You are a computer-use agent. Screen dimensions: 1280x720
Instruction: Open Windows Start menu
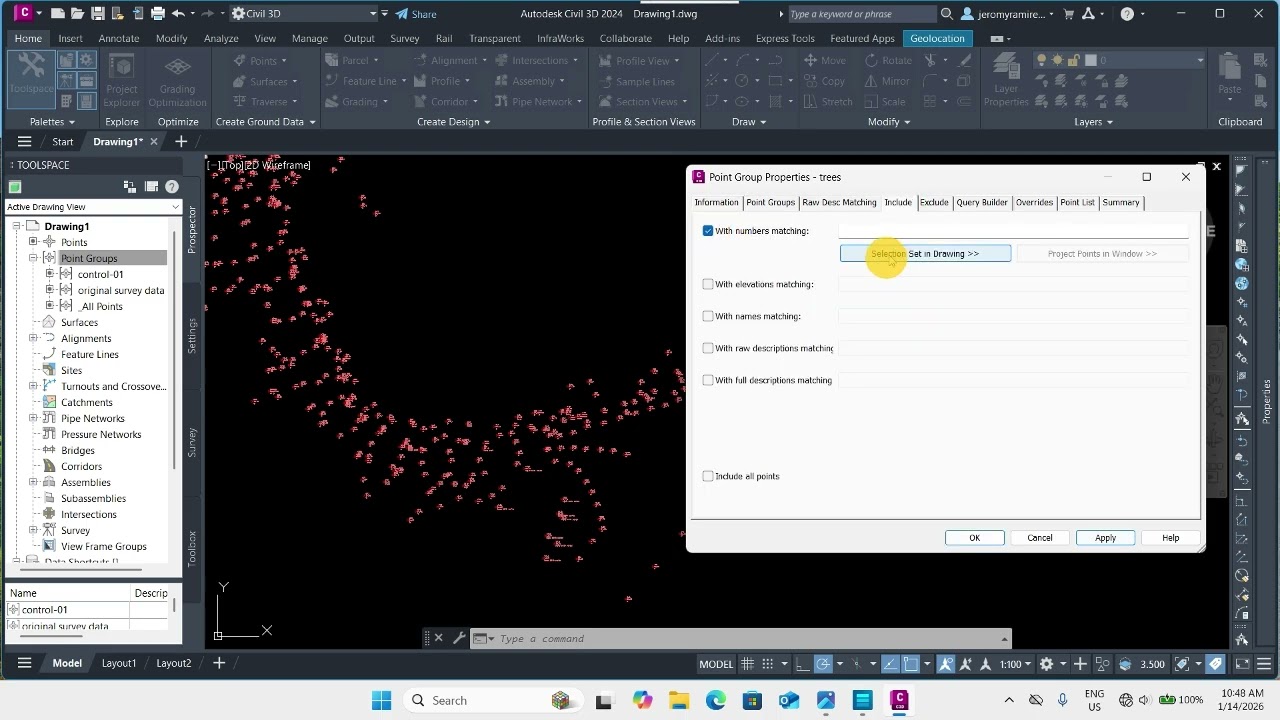coord(381,700)
